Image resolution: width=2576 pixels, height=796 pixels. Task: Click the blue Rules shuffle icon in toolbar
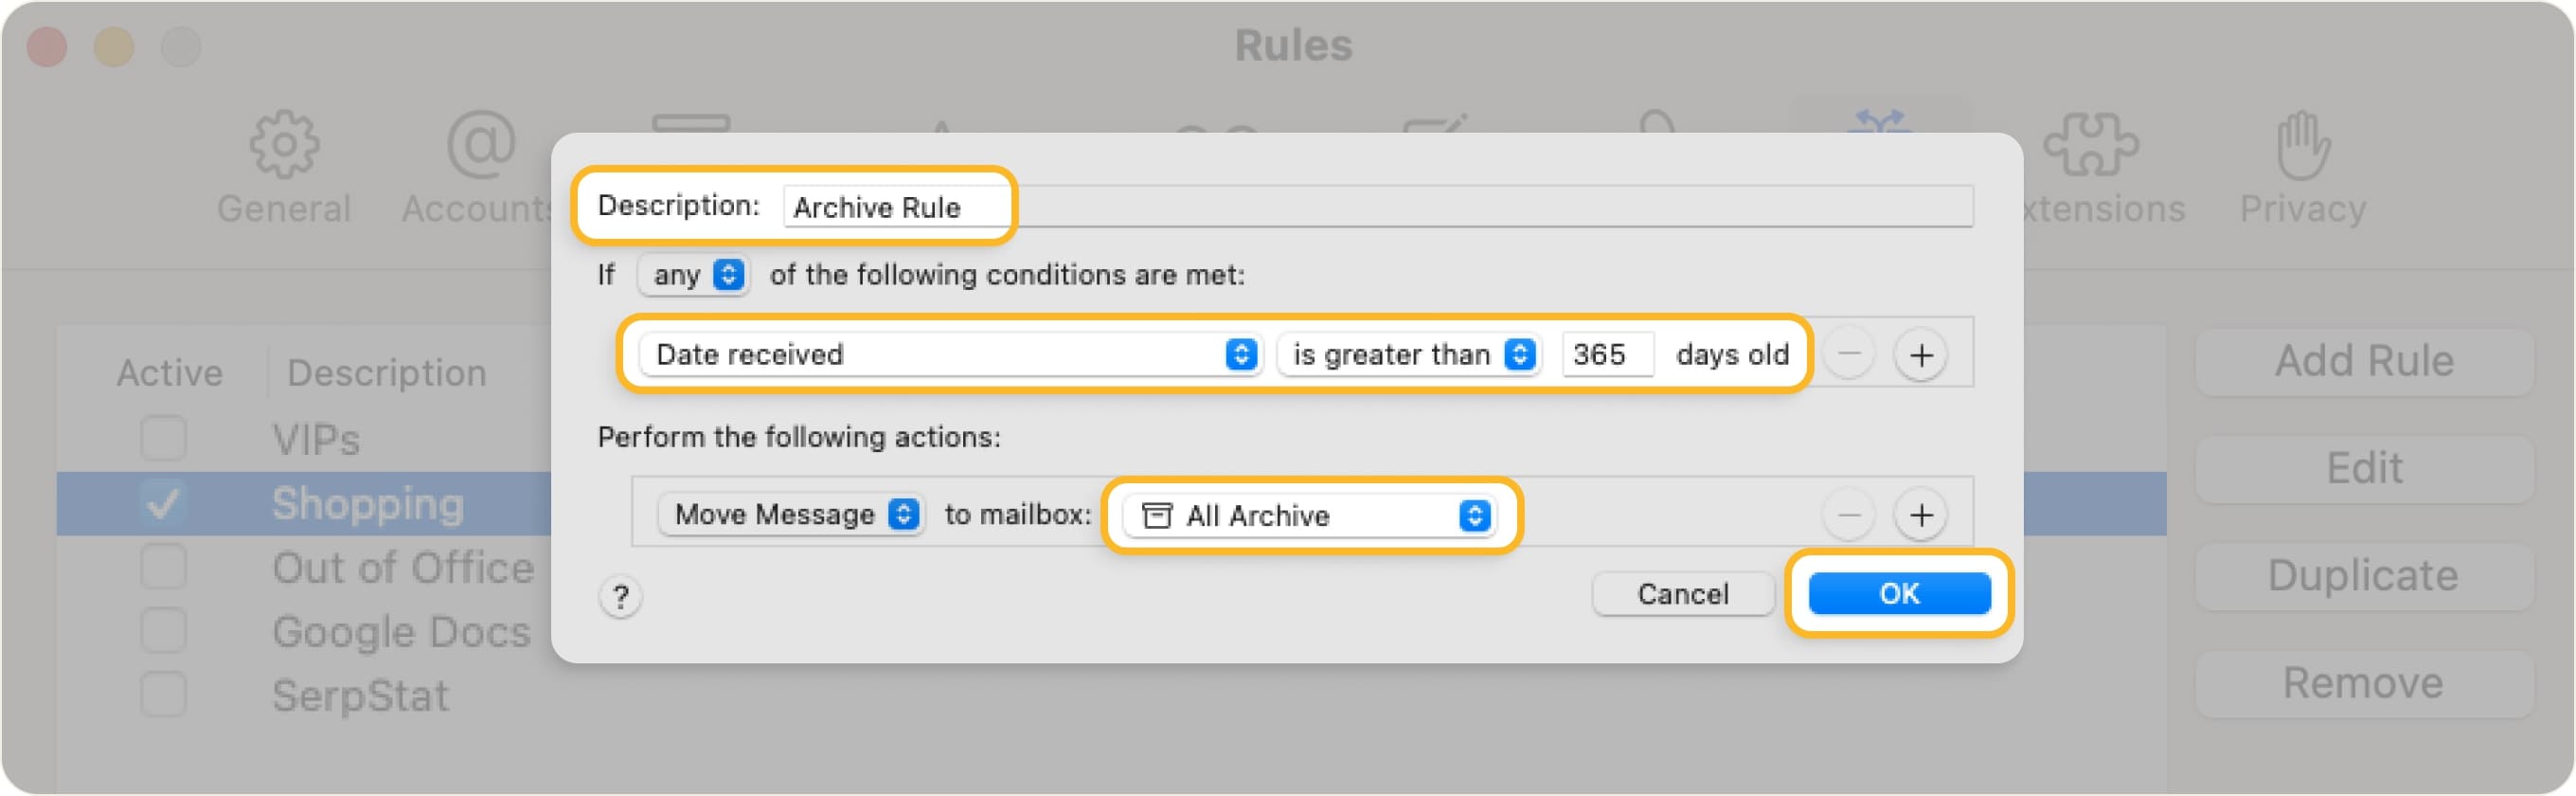pyautogui.click(x=1882, y=125)
